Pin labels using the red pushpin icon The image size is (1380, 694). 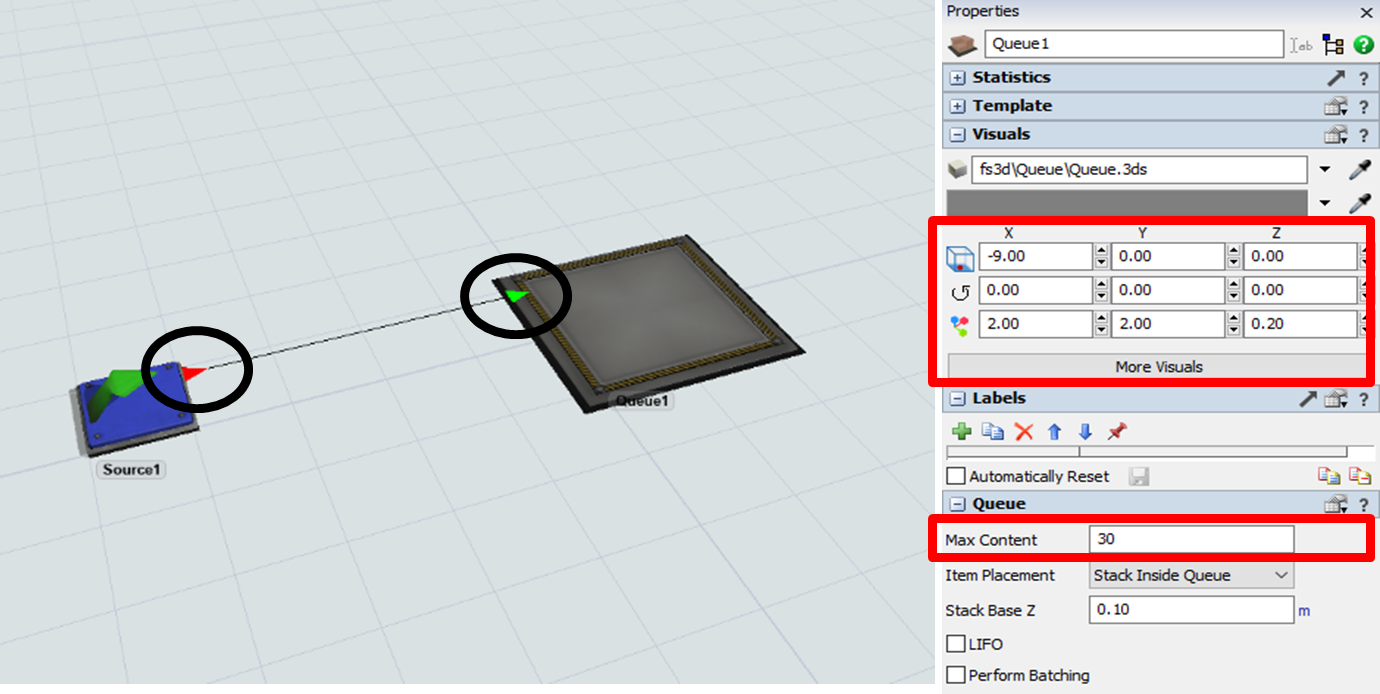click(x=1117, y=432)
